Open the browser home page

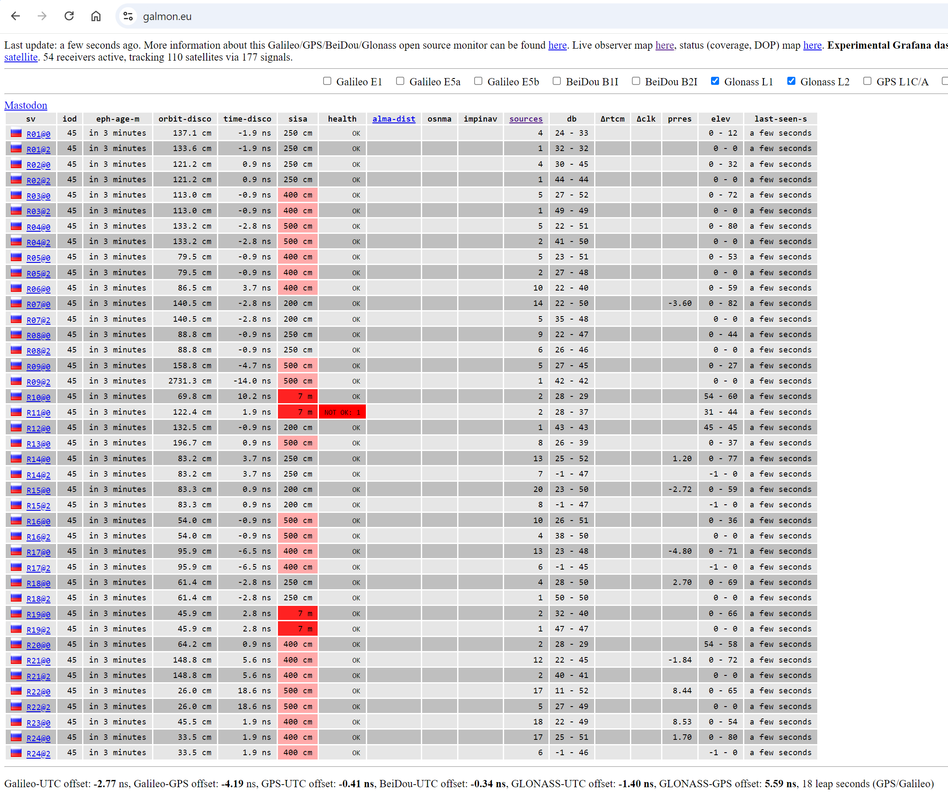click(x=96, y=16)
